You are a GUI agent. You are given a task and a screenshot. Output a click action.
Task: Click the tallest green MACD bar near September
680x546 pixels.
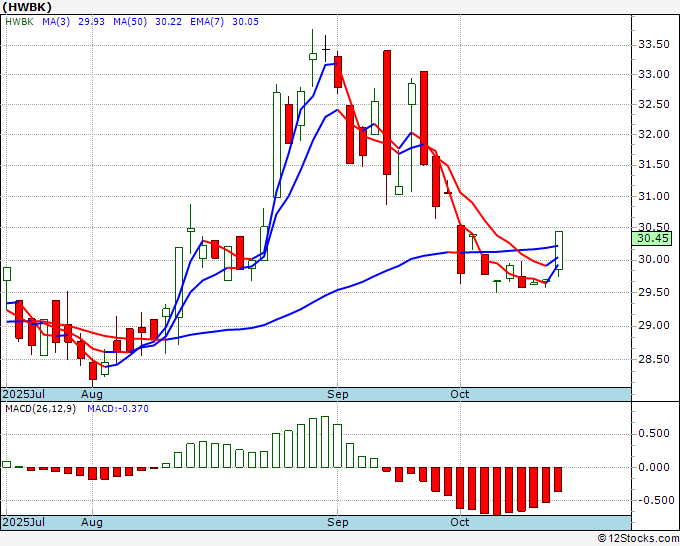325,442
